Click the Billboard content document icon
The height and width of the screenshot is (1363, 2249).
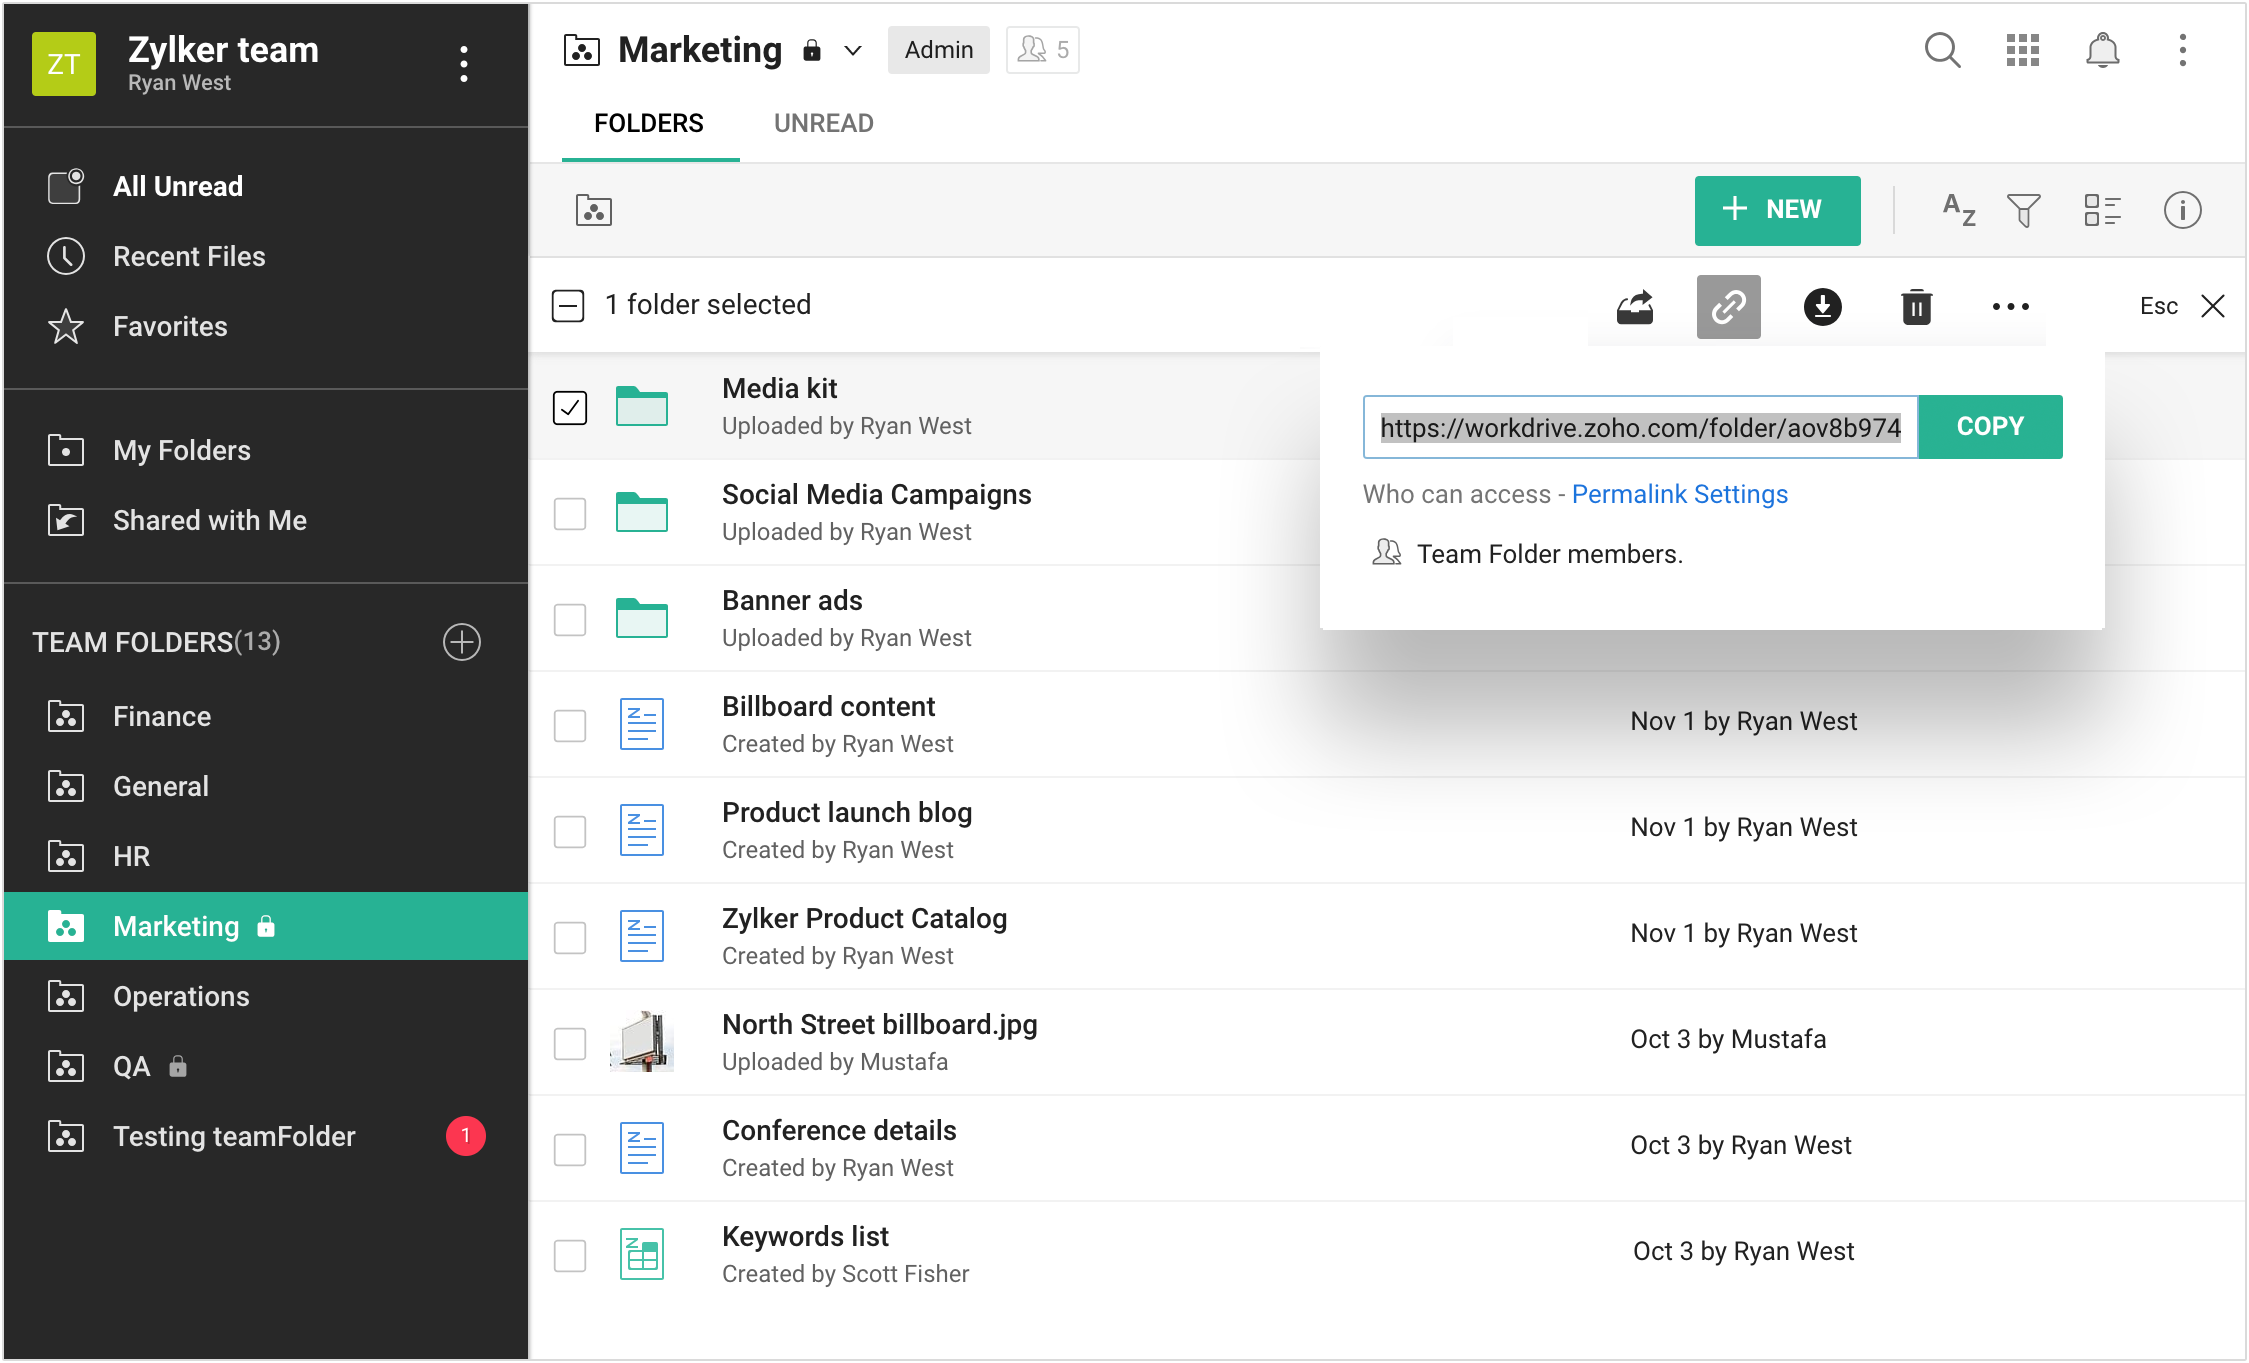(642, 724)
